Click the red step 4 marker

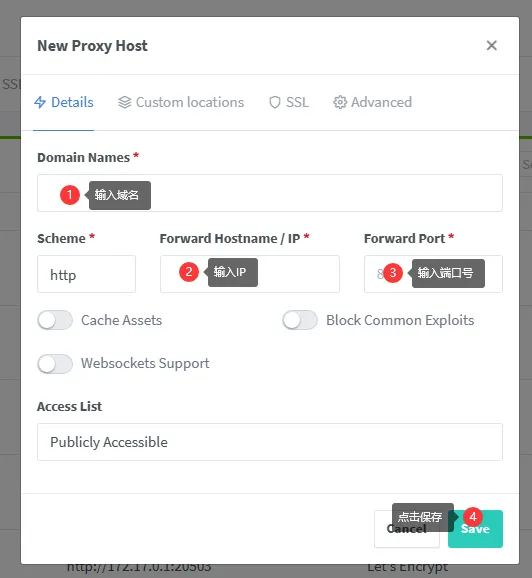[x=473, y=517]
